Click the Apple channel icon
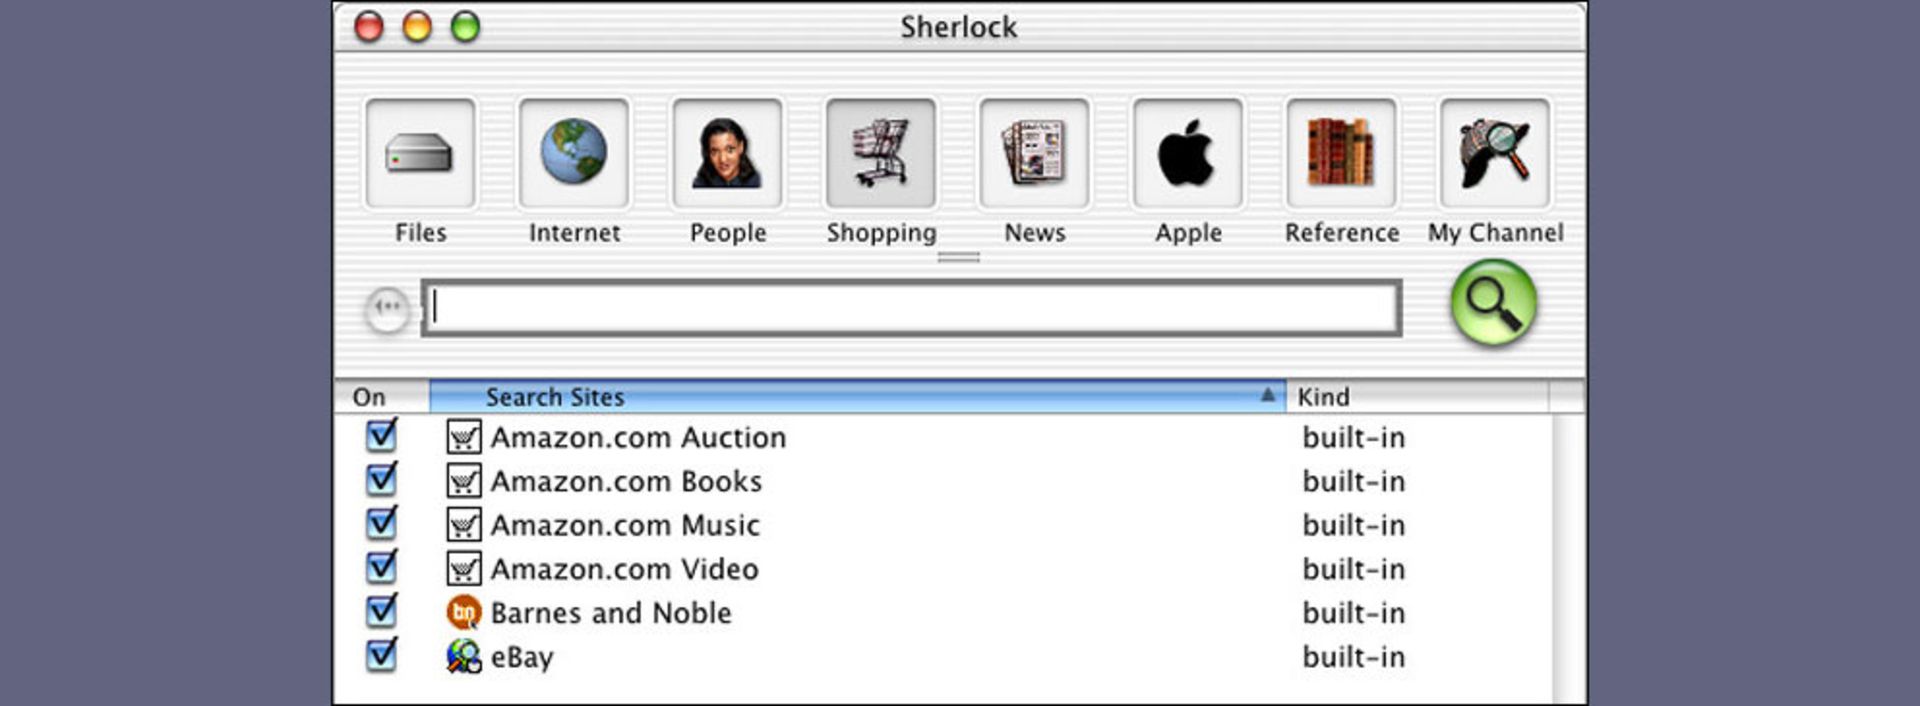Image resolution: width=1920 pixels, height=706 pixels. tap(1188, 154)
